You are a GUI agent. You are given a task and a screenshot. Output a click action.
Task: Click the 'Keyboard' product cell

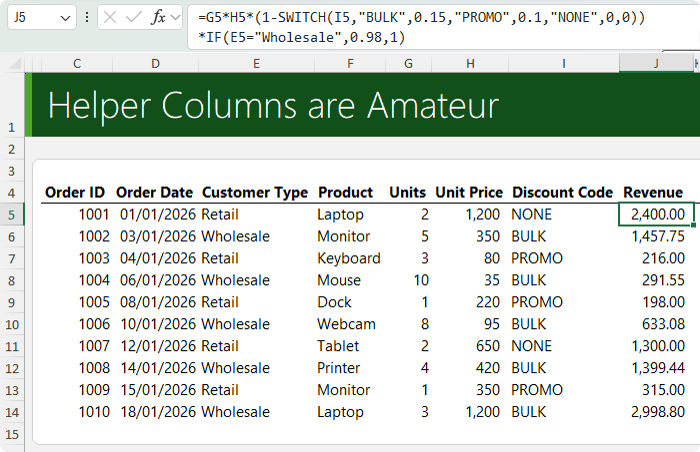coord(350,258)
